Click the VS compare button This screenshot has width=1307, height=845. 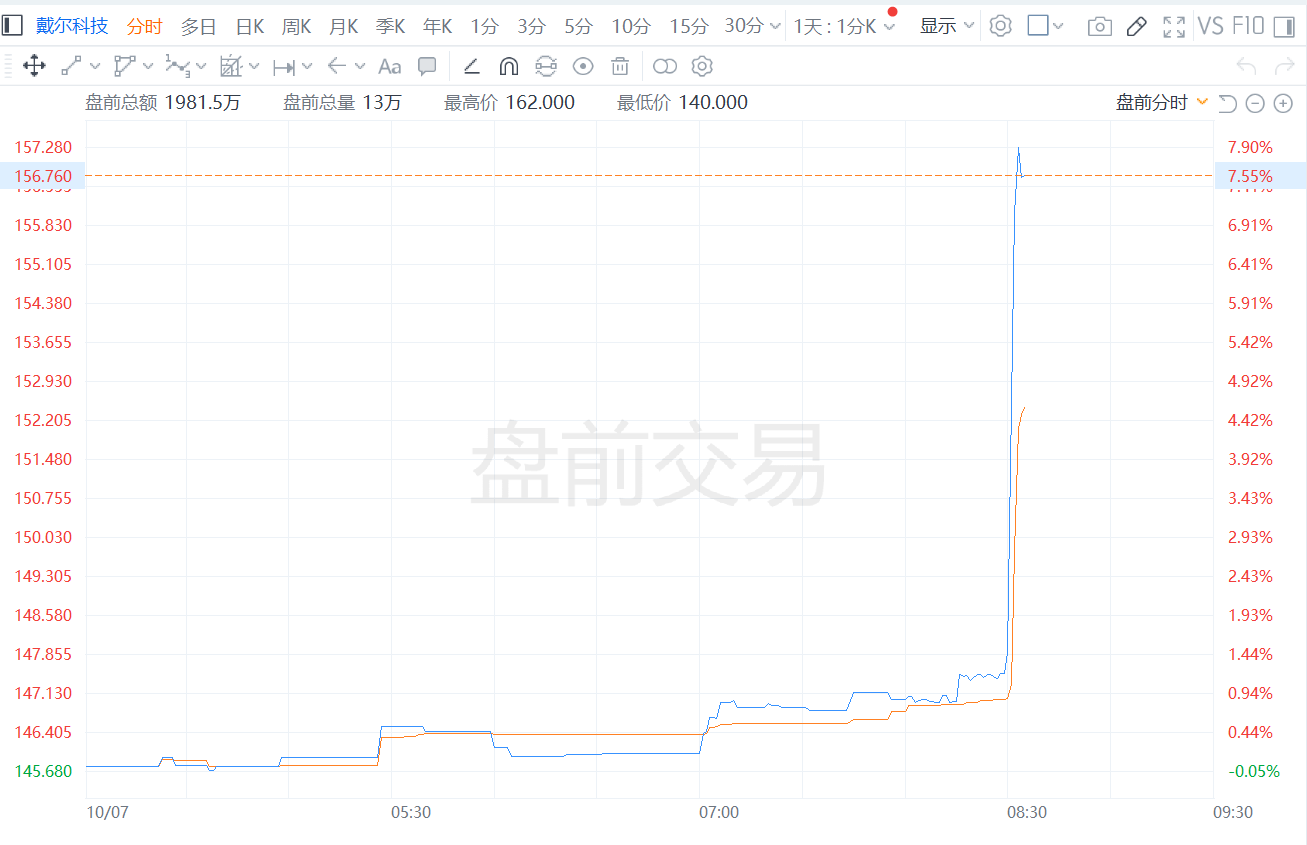(x=1210, y=26)
